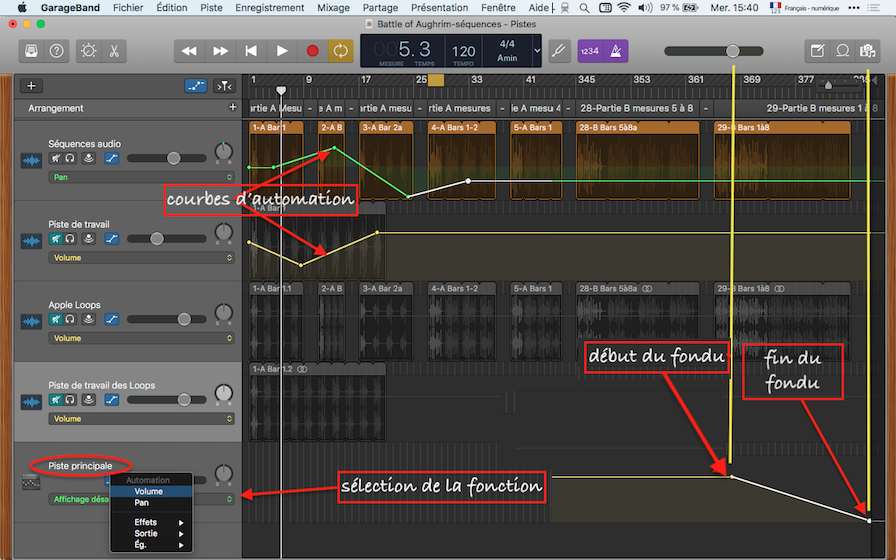Open the Library button in toolbar
Viewport: 896px width, 560px height.
[31, 51]
